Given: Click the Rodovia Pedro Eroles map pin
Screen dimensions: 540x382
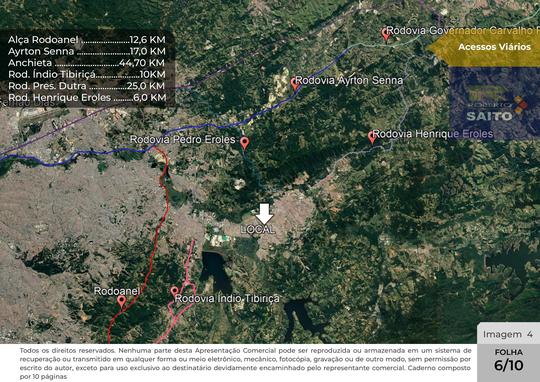Looking at the screenshot, I should 244,143.
